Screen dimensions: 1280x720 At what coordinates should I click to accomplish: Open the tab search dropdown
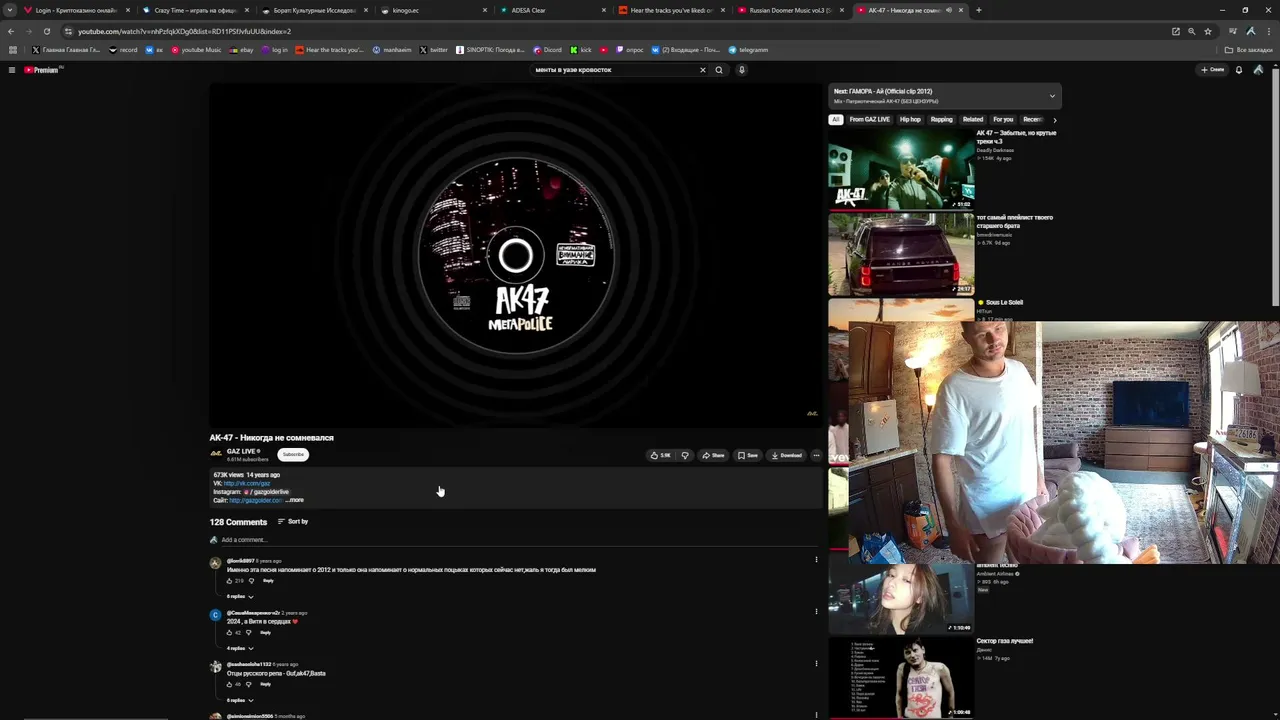tap(12, 10)
